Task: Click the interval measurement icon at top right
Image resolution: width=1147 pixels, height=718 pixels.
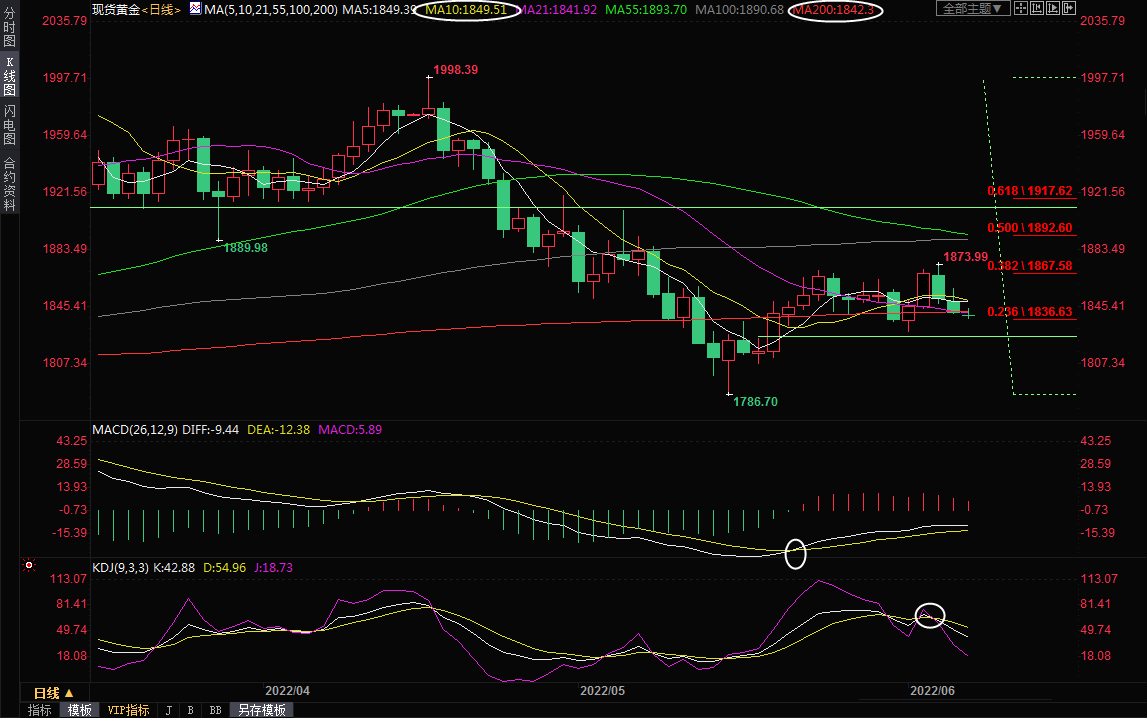Action: point(1037,8)
